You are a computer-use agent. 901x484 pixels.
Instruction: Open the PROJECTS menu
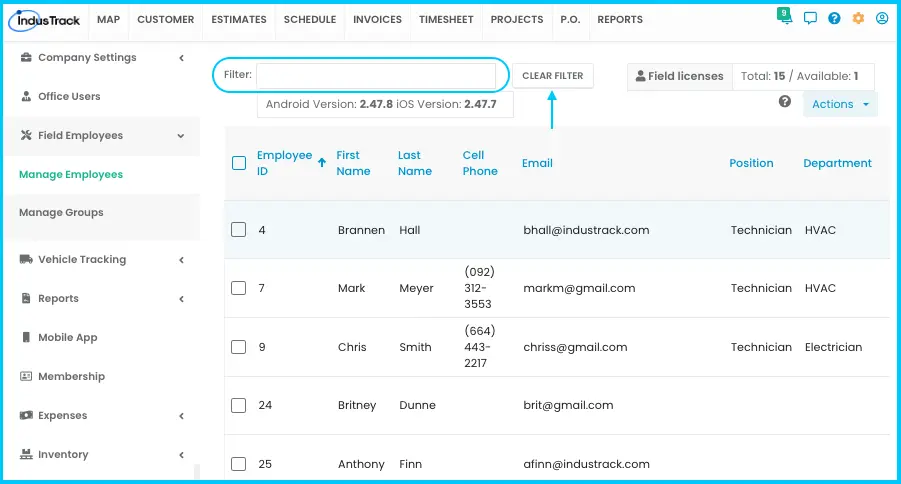point(517,20)
